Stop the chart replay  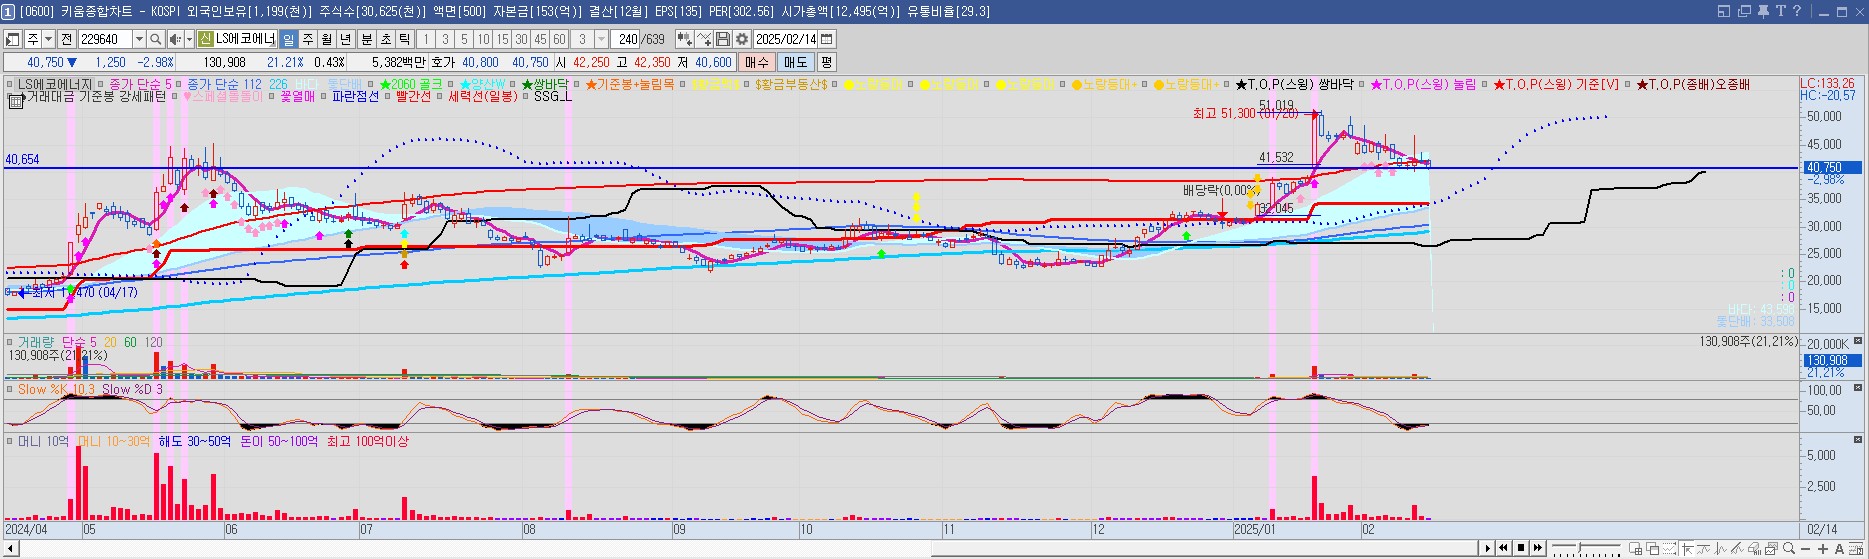point(1521,548)
